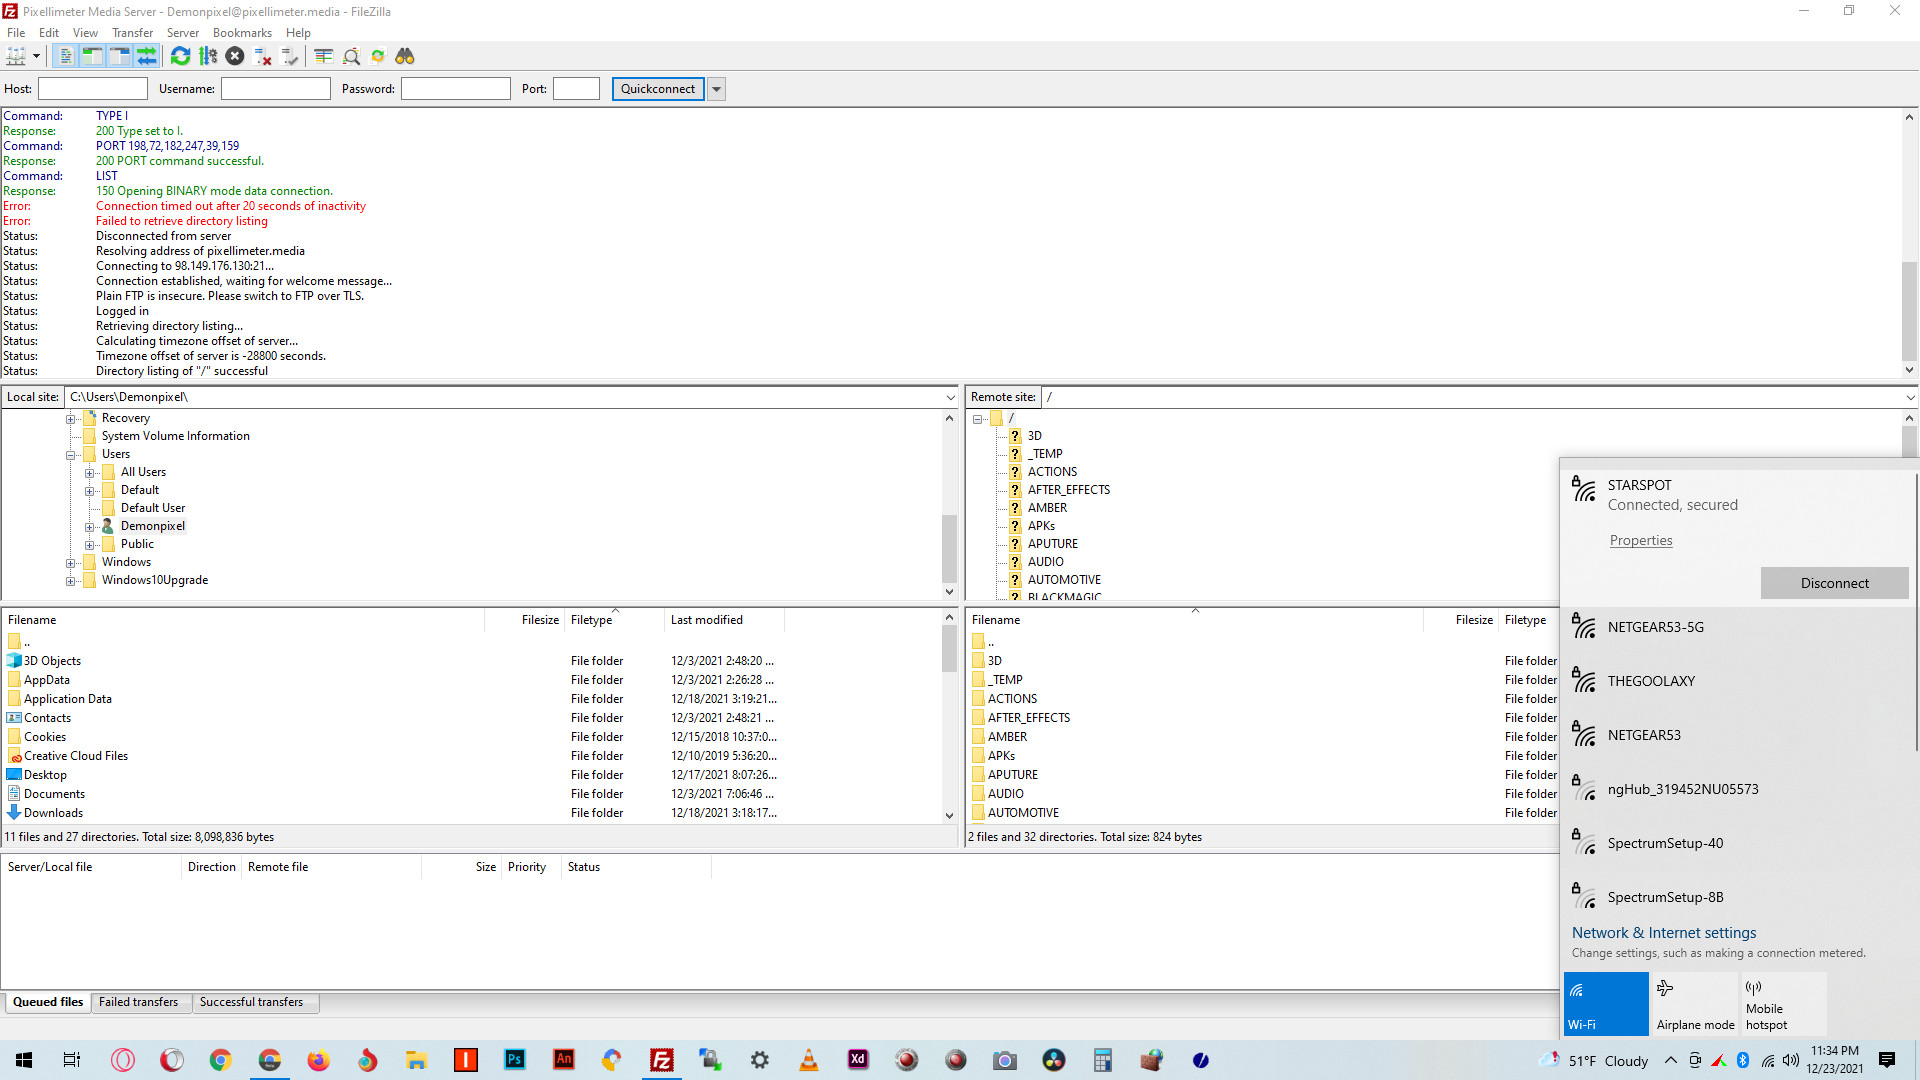Click the colored-rows table toolbar icon
Viewport: 1920px width, 1080px height.
[x=323, y=56]
